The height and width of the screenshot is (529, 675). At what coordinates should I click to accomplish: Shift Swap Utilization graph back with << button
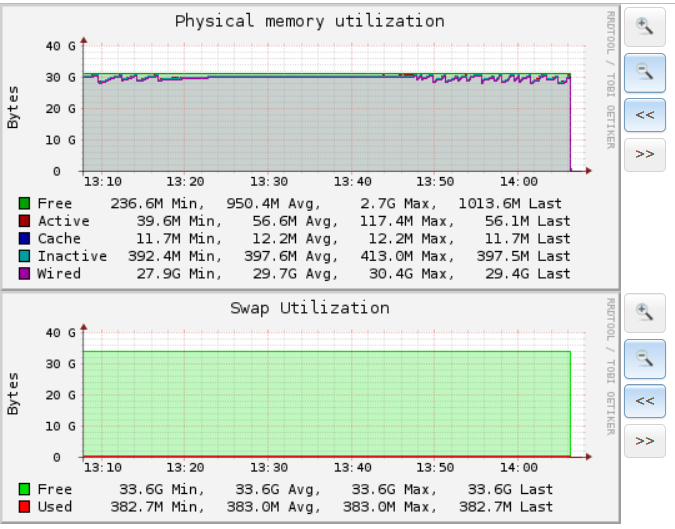click(x=644, y=401)
